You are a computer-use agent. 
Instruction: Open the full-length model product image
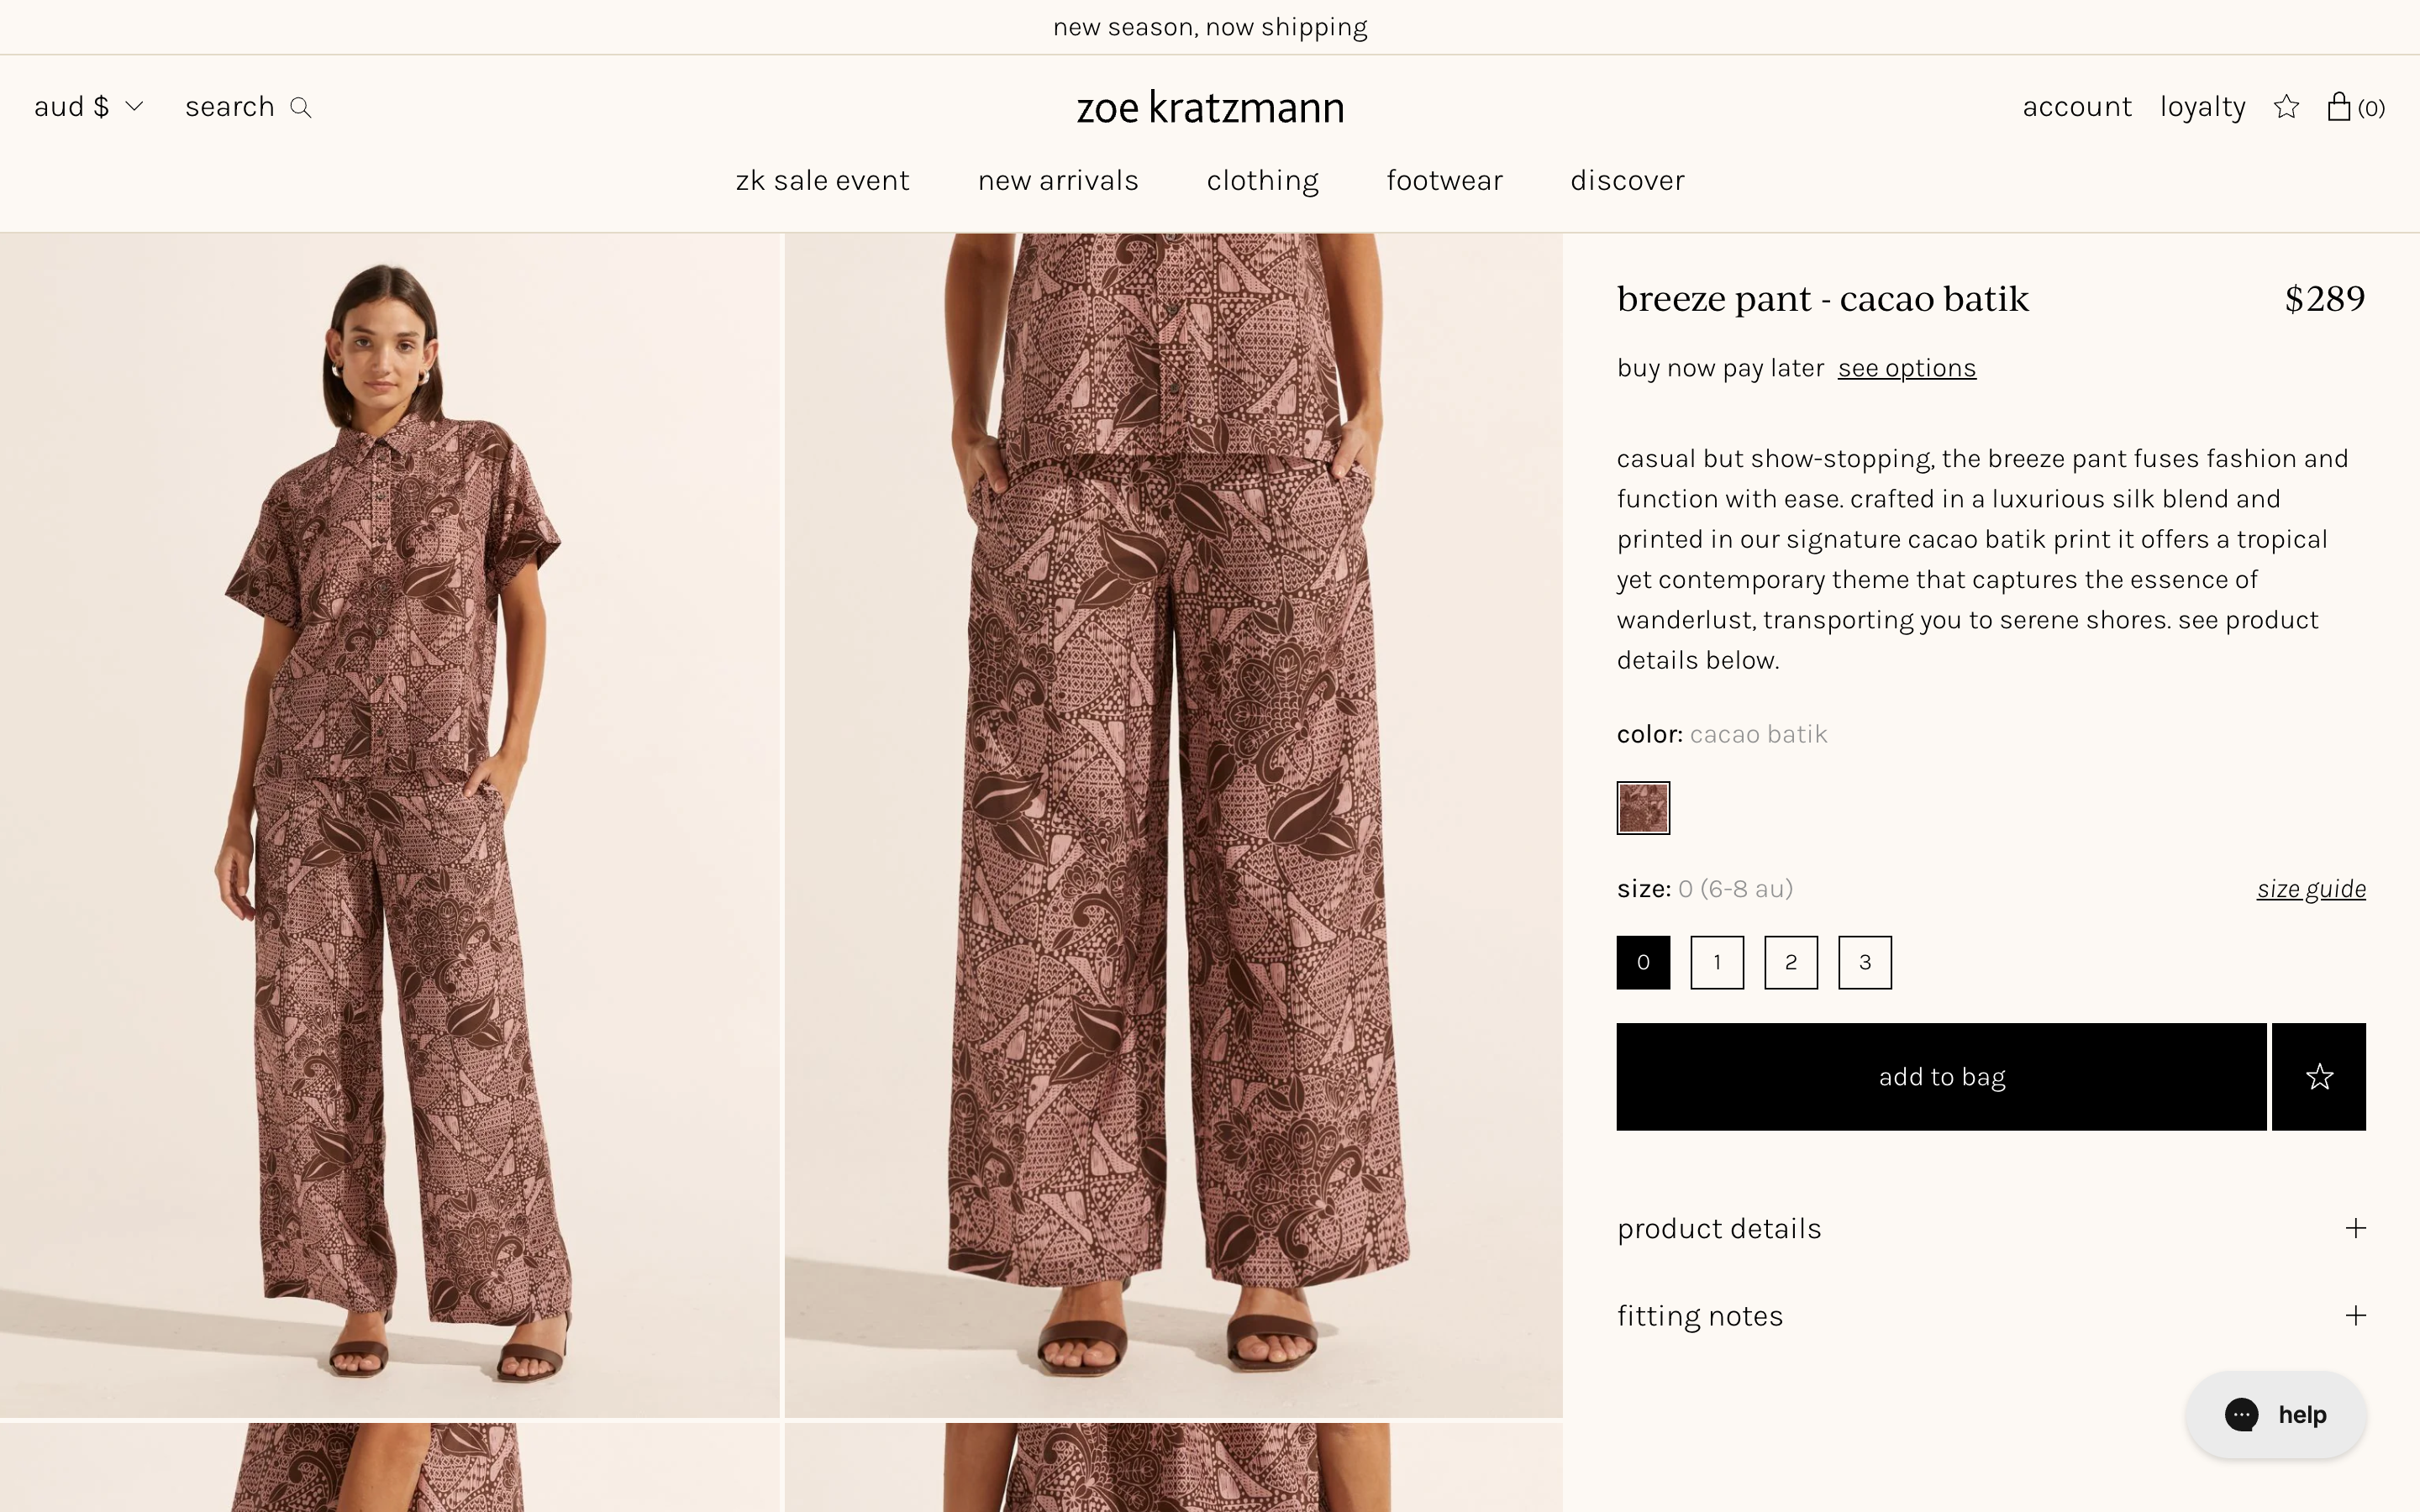click(389, 825)
